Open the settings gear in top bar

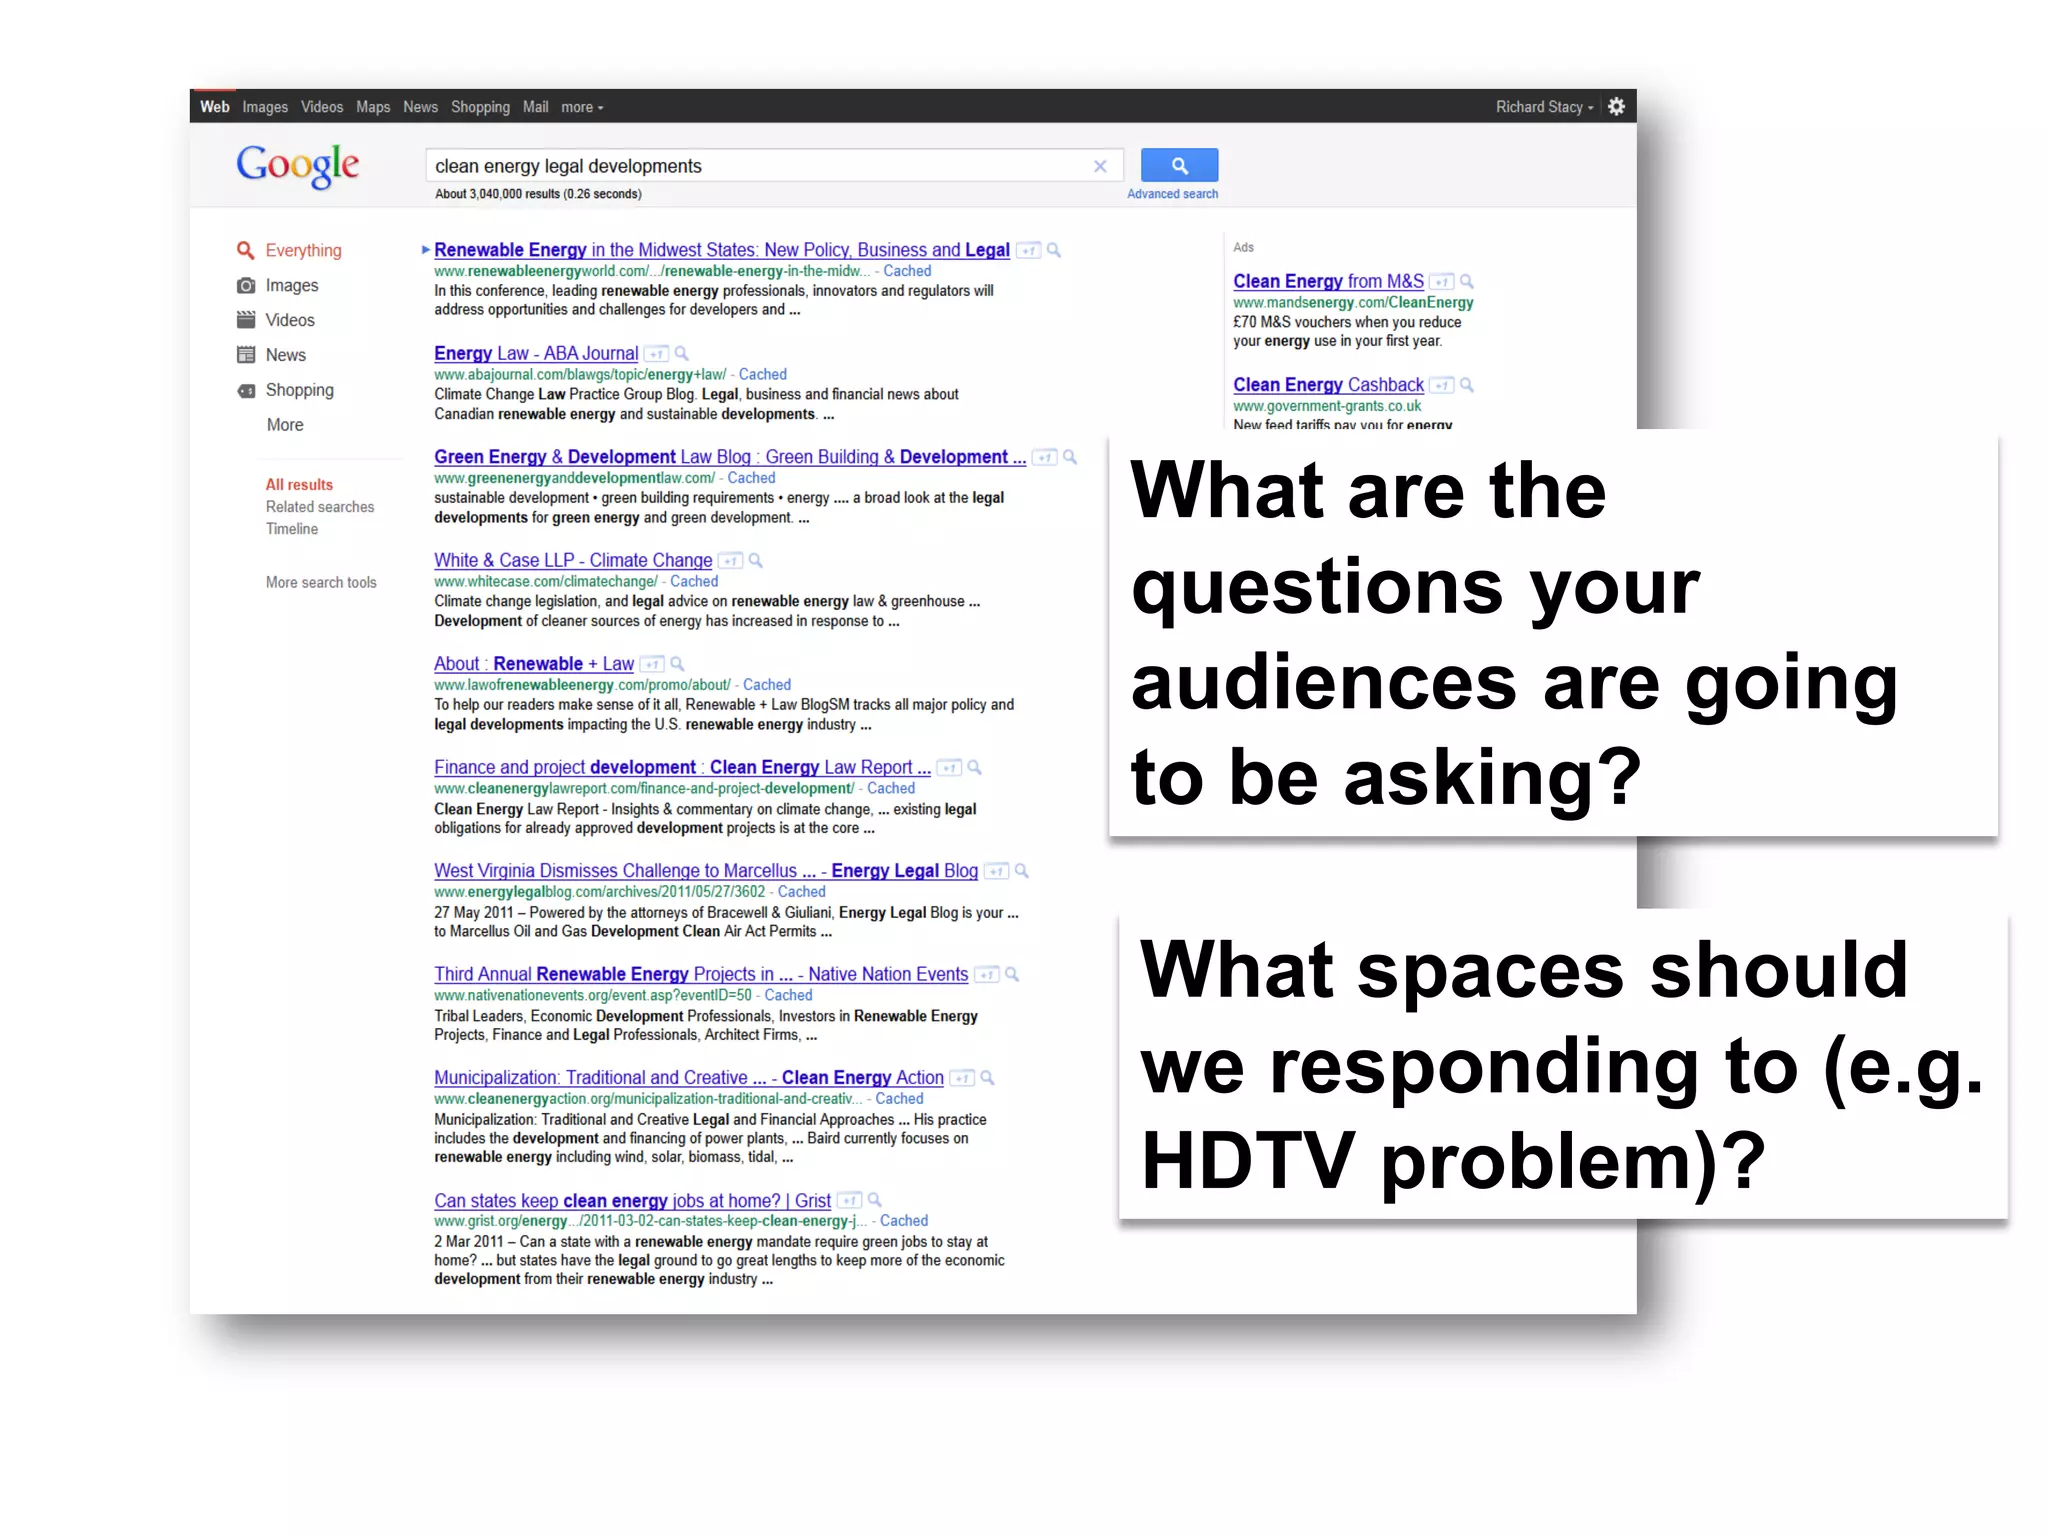point(1616,106)
